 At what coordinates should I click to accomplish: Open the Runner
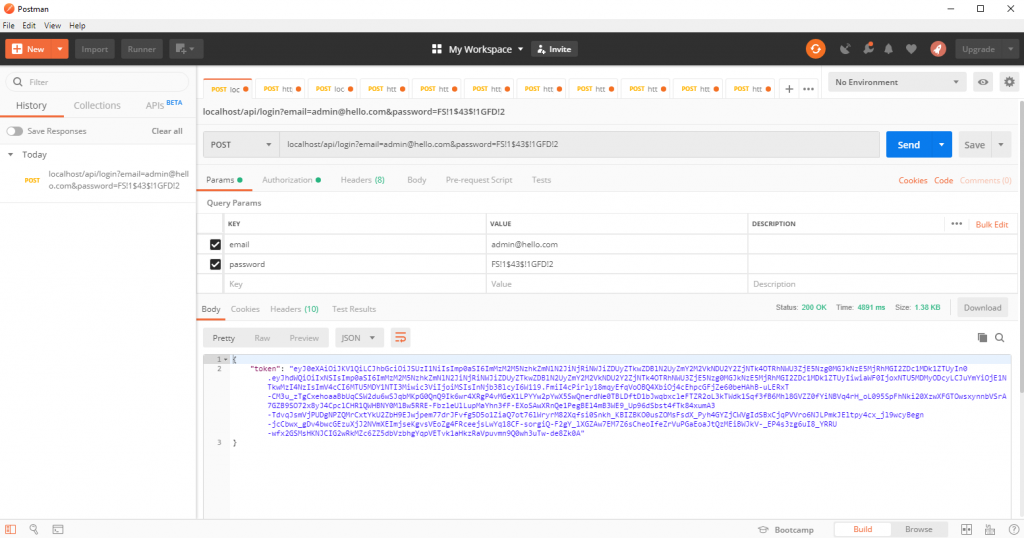[142, 49]
